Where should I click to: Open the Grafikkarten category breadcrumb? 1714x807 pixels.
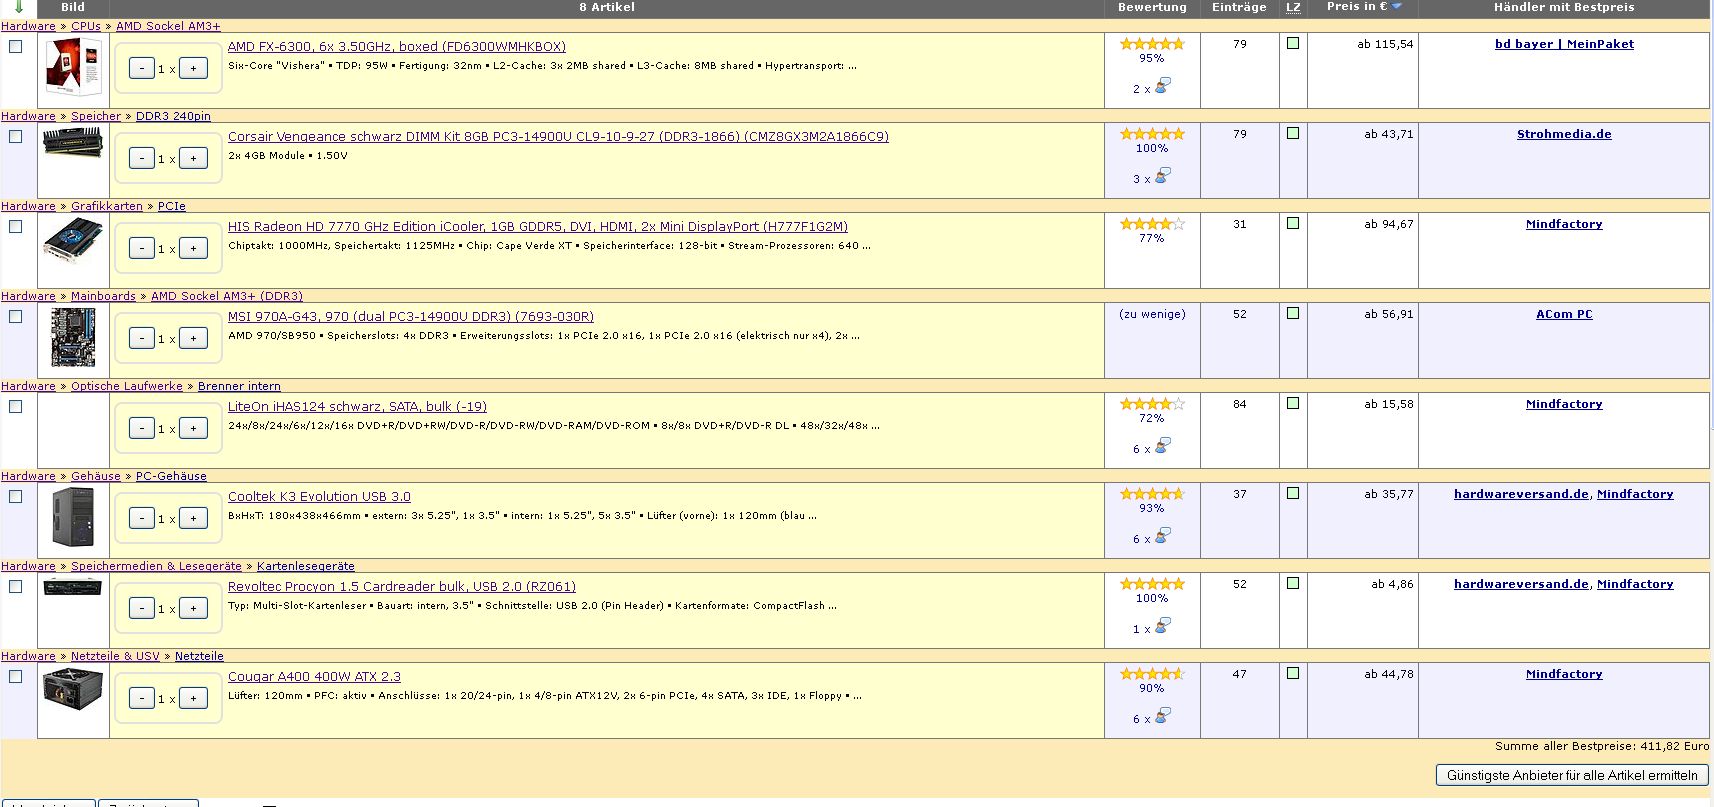pos(107,206)
